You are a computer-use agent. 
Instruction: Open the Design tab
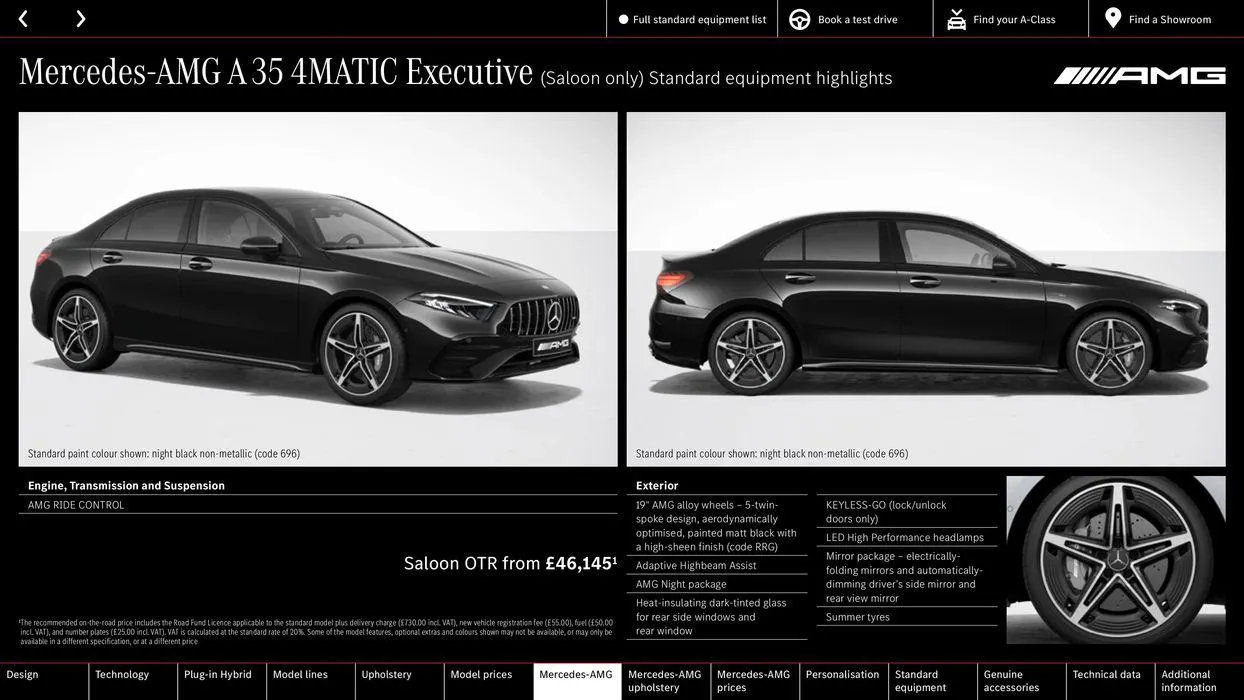pyautogui.click(x=23, y=675)
